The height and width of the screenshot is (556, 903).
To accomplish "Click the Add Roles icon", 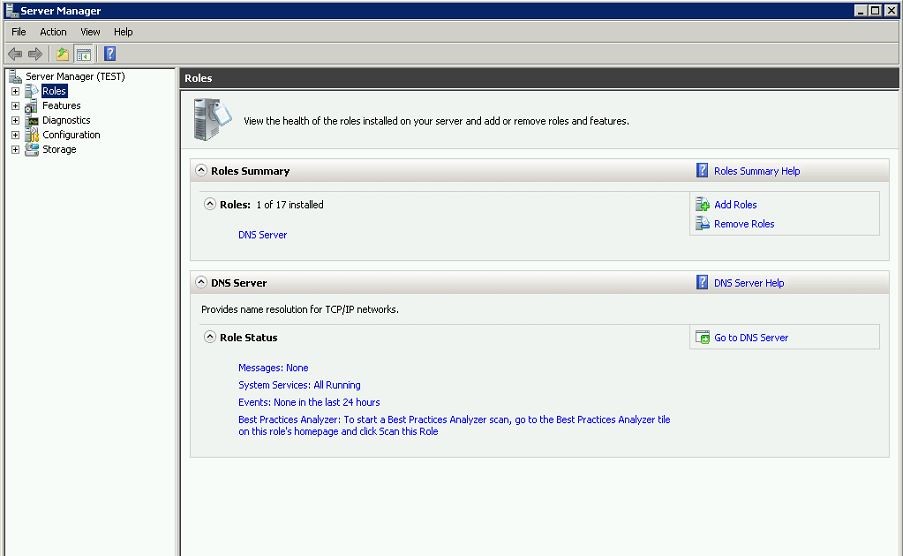I will point(702,204).
